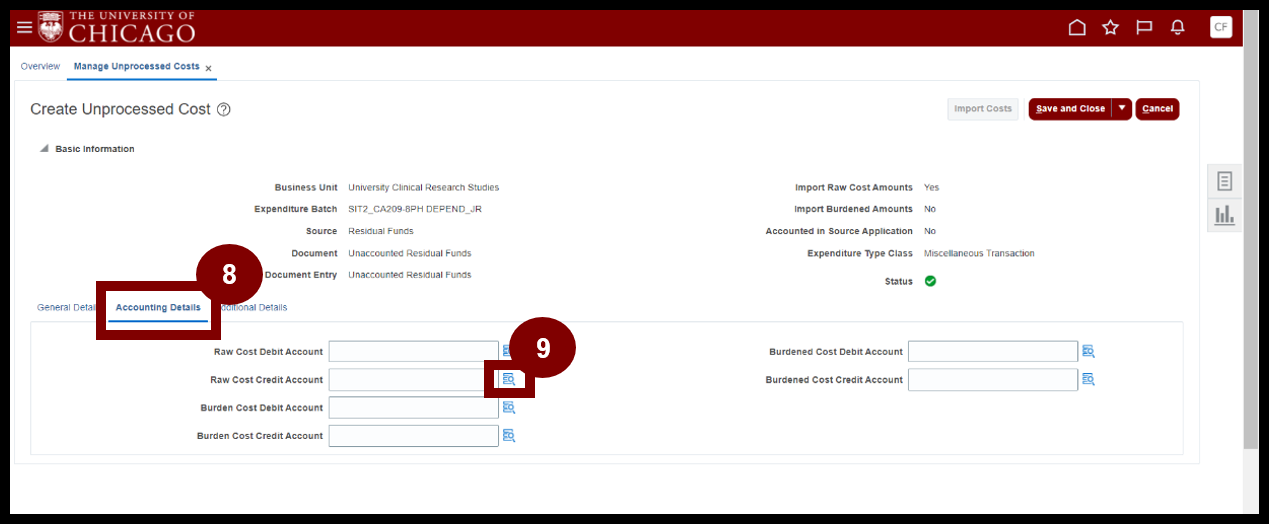This screenshot has height=524, width=1269.
Task: Focus the Burdened Cost Debit Account field
Action: 993,351
